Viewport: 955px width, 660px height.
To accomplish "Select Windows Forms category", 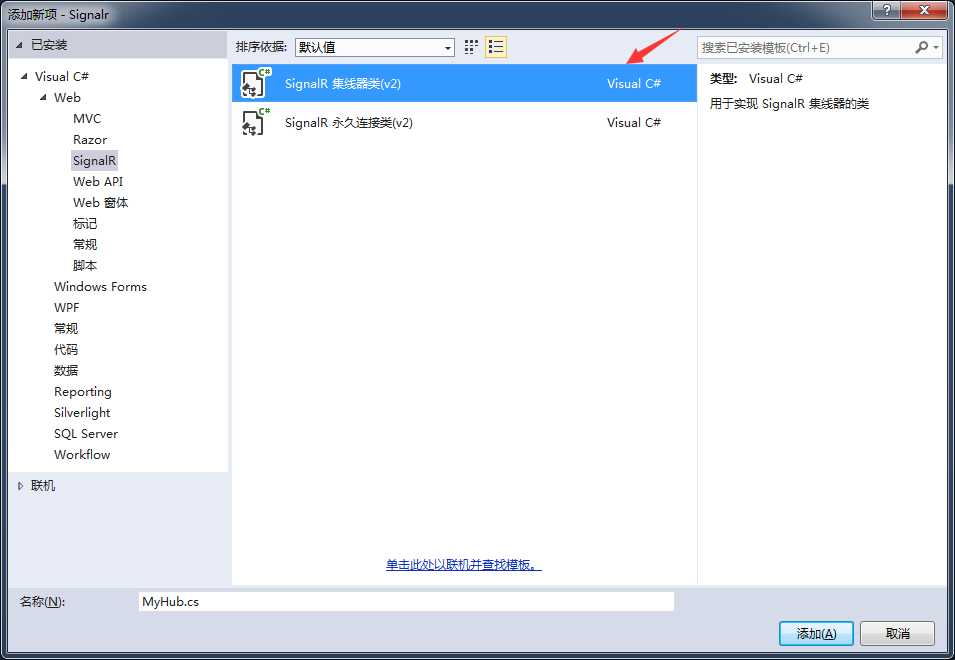I will (x=100, y=287).
